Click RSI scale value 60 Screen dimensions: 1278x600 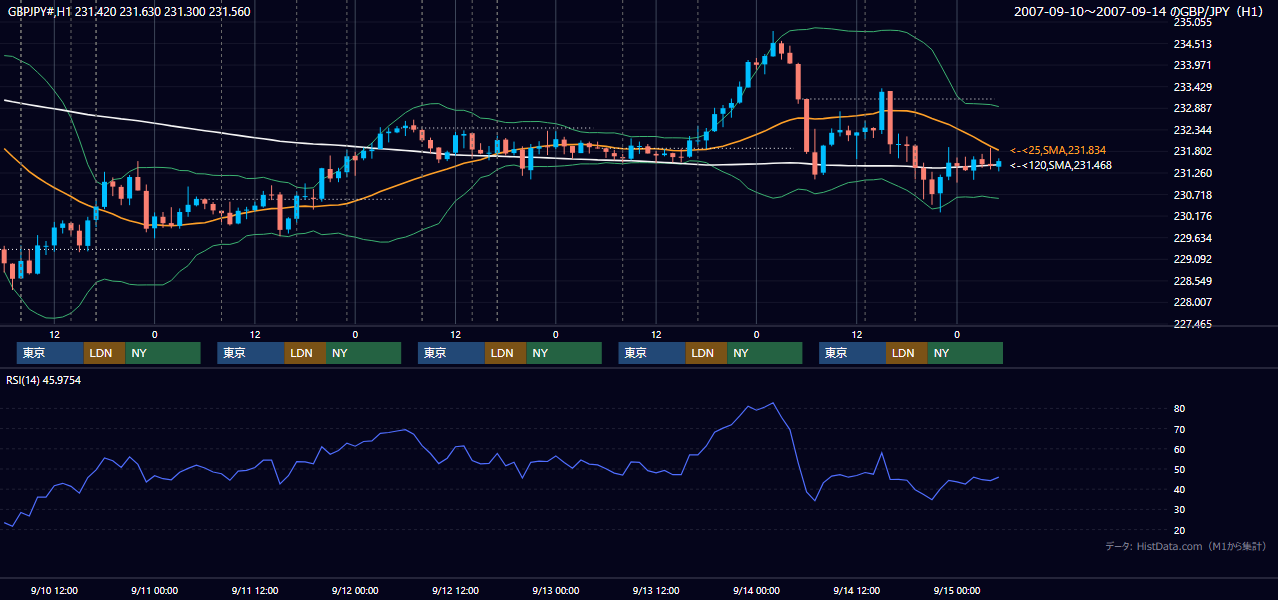click(1179, 449)
